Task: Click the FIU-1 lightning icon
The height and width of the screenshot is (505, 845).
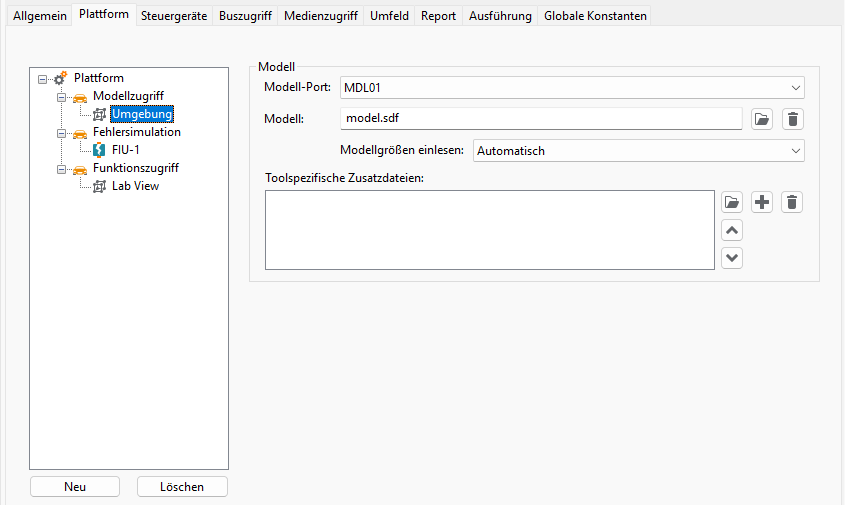Action: pos(99,150)
